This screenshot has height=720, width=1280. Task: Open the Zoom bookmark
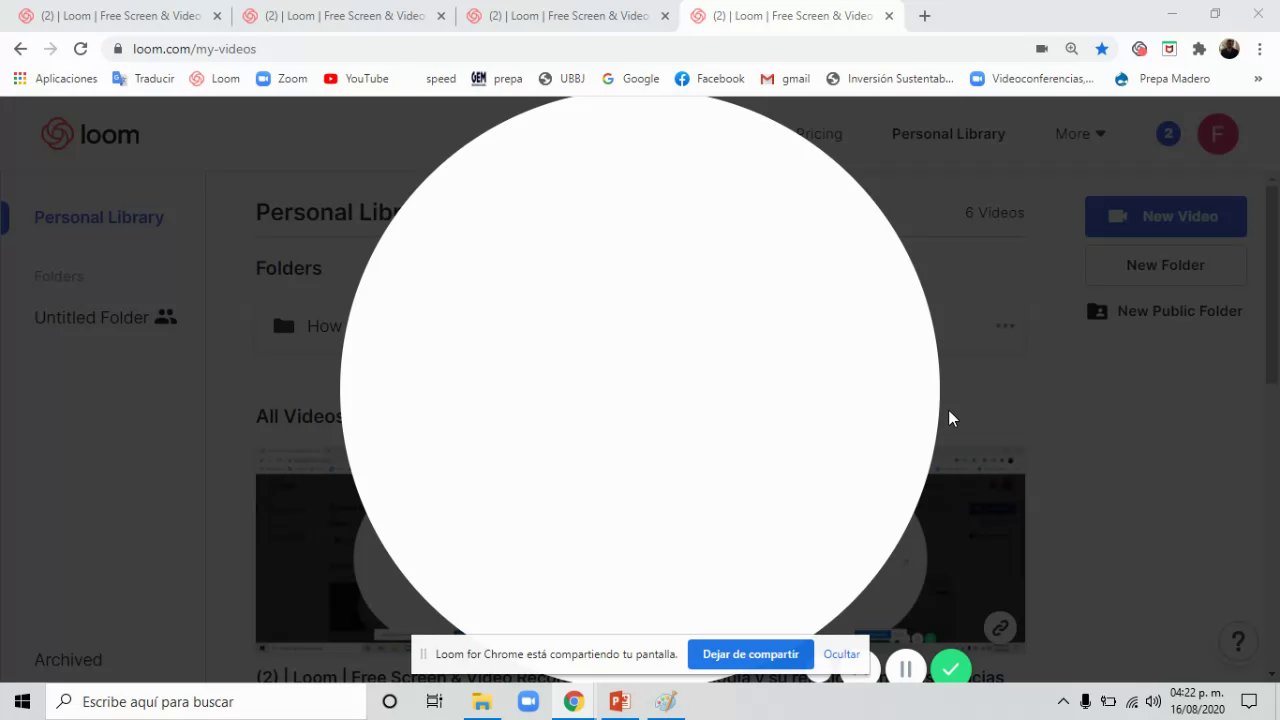click(281, 79)
